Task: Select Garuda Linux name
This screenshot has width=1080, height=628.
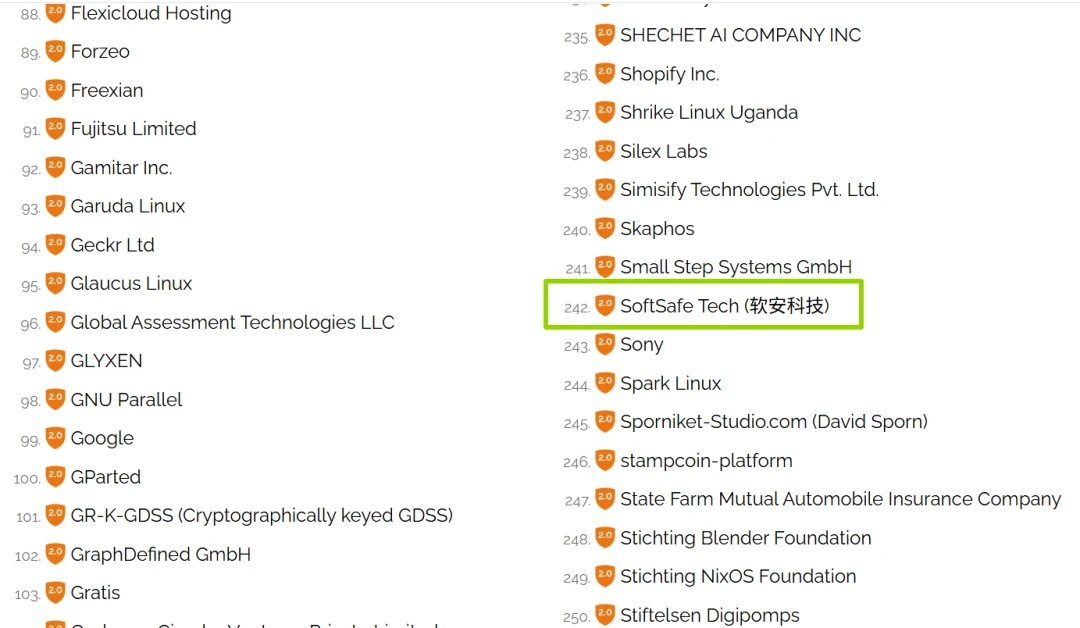Action: tap(127, 206)
